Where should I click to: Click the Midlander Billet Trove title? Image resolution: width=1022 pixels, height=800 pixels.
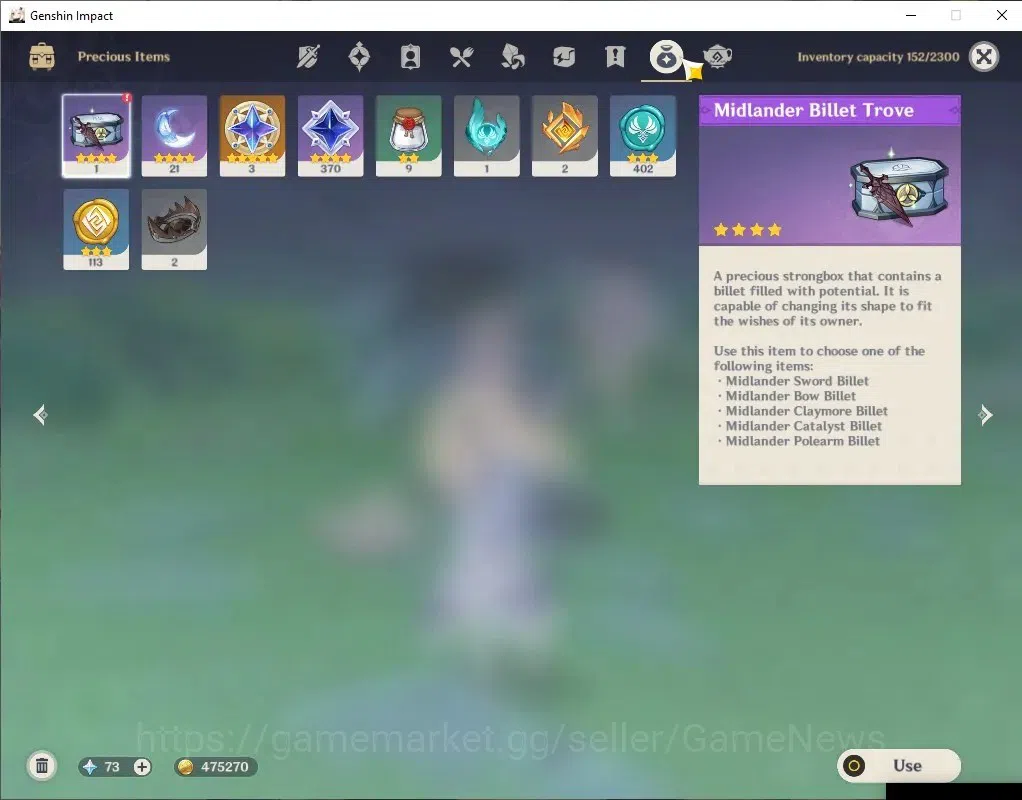813,110
